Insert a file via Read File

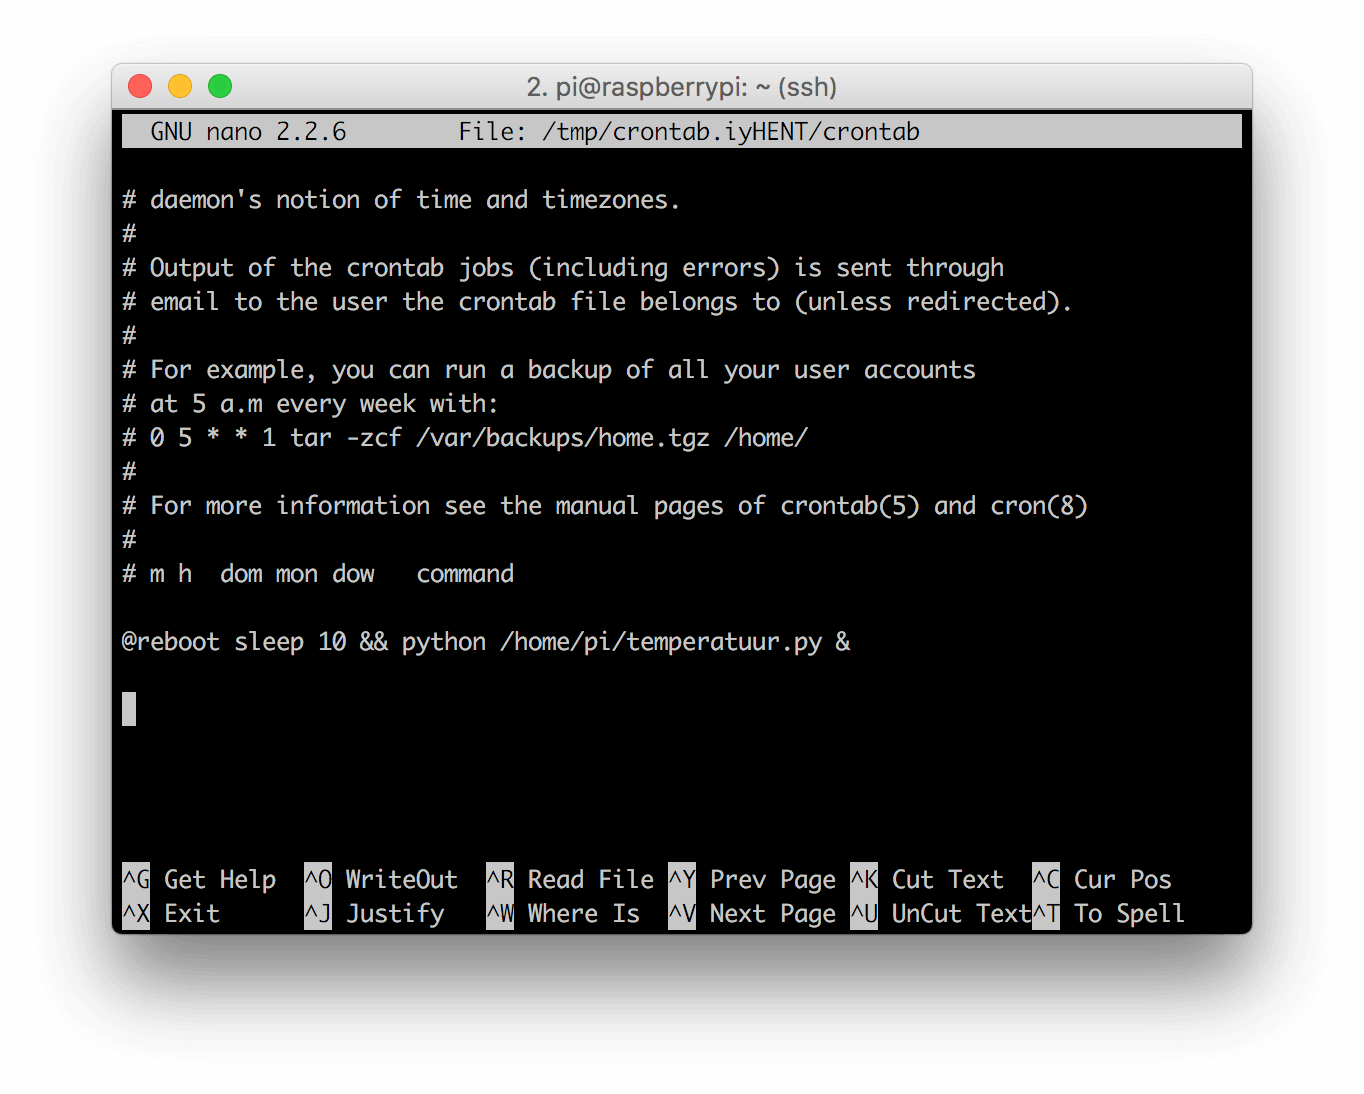pos(589,879)
